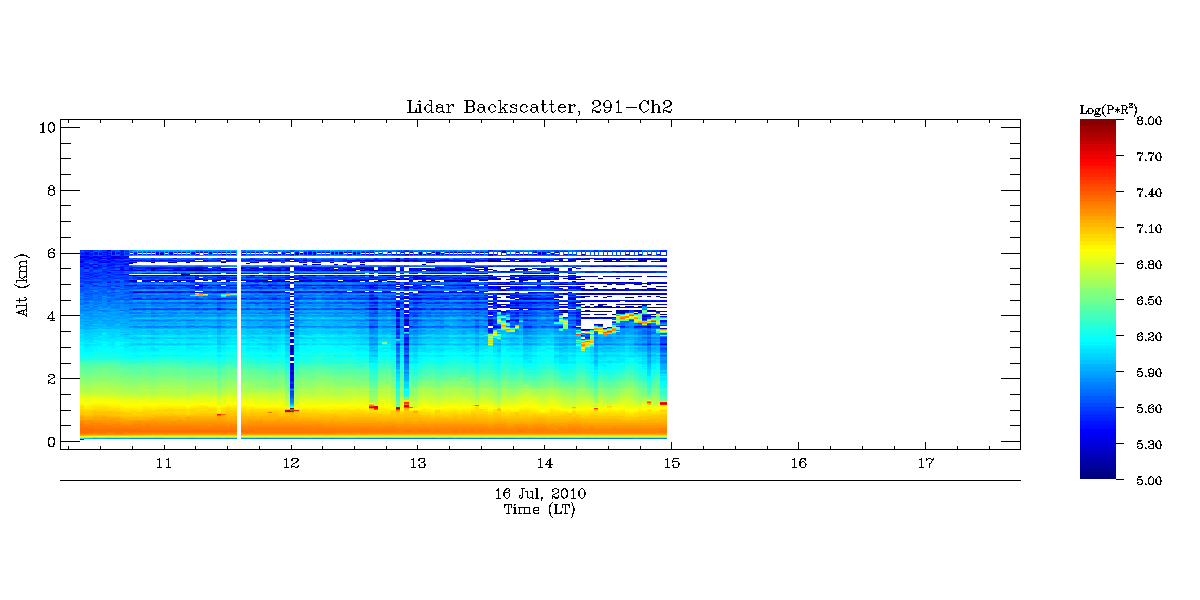
Task: Click the colorbar value '7.70'
Action: click(1149, 157)
